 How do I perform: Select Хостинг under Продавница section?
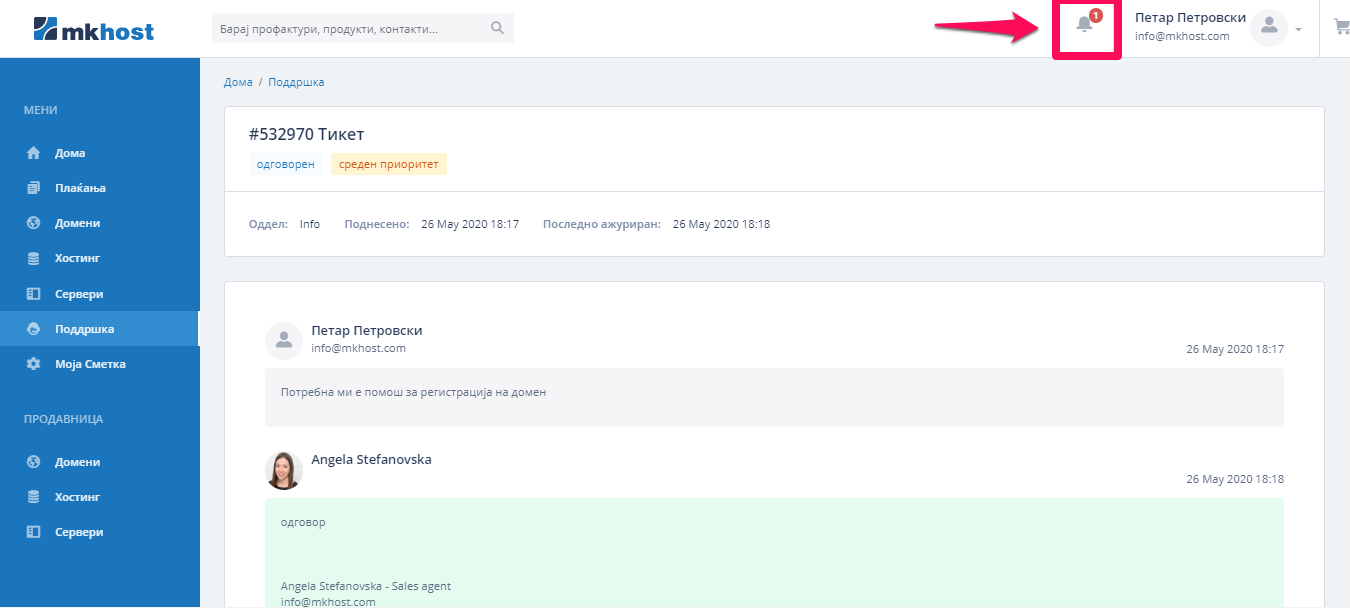coord(77,497)
